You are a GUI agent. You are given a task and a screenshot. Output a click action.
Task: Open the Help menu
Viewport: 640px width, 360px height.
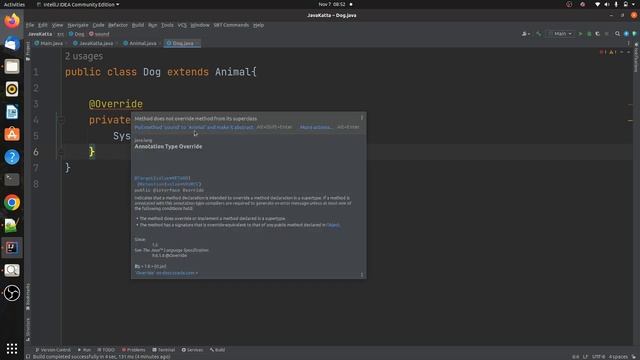pyautogui.click(x=258, y=25)
